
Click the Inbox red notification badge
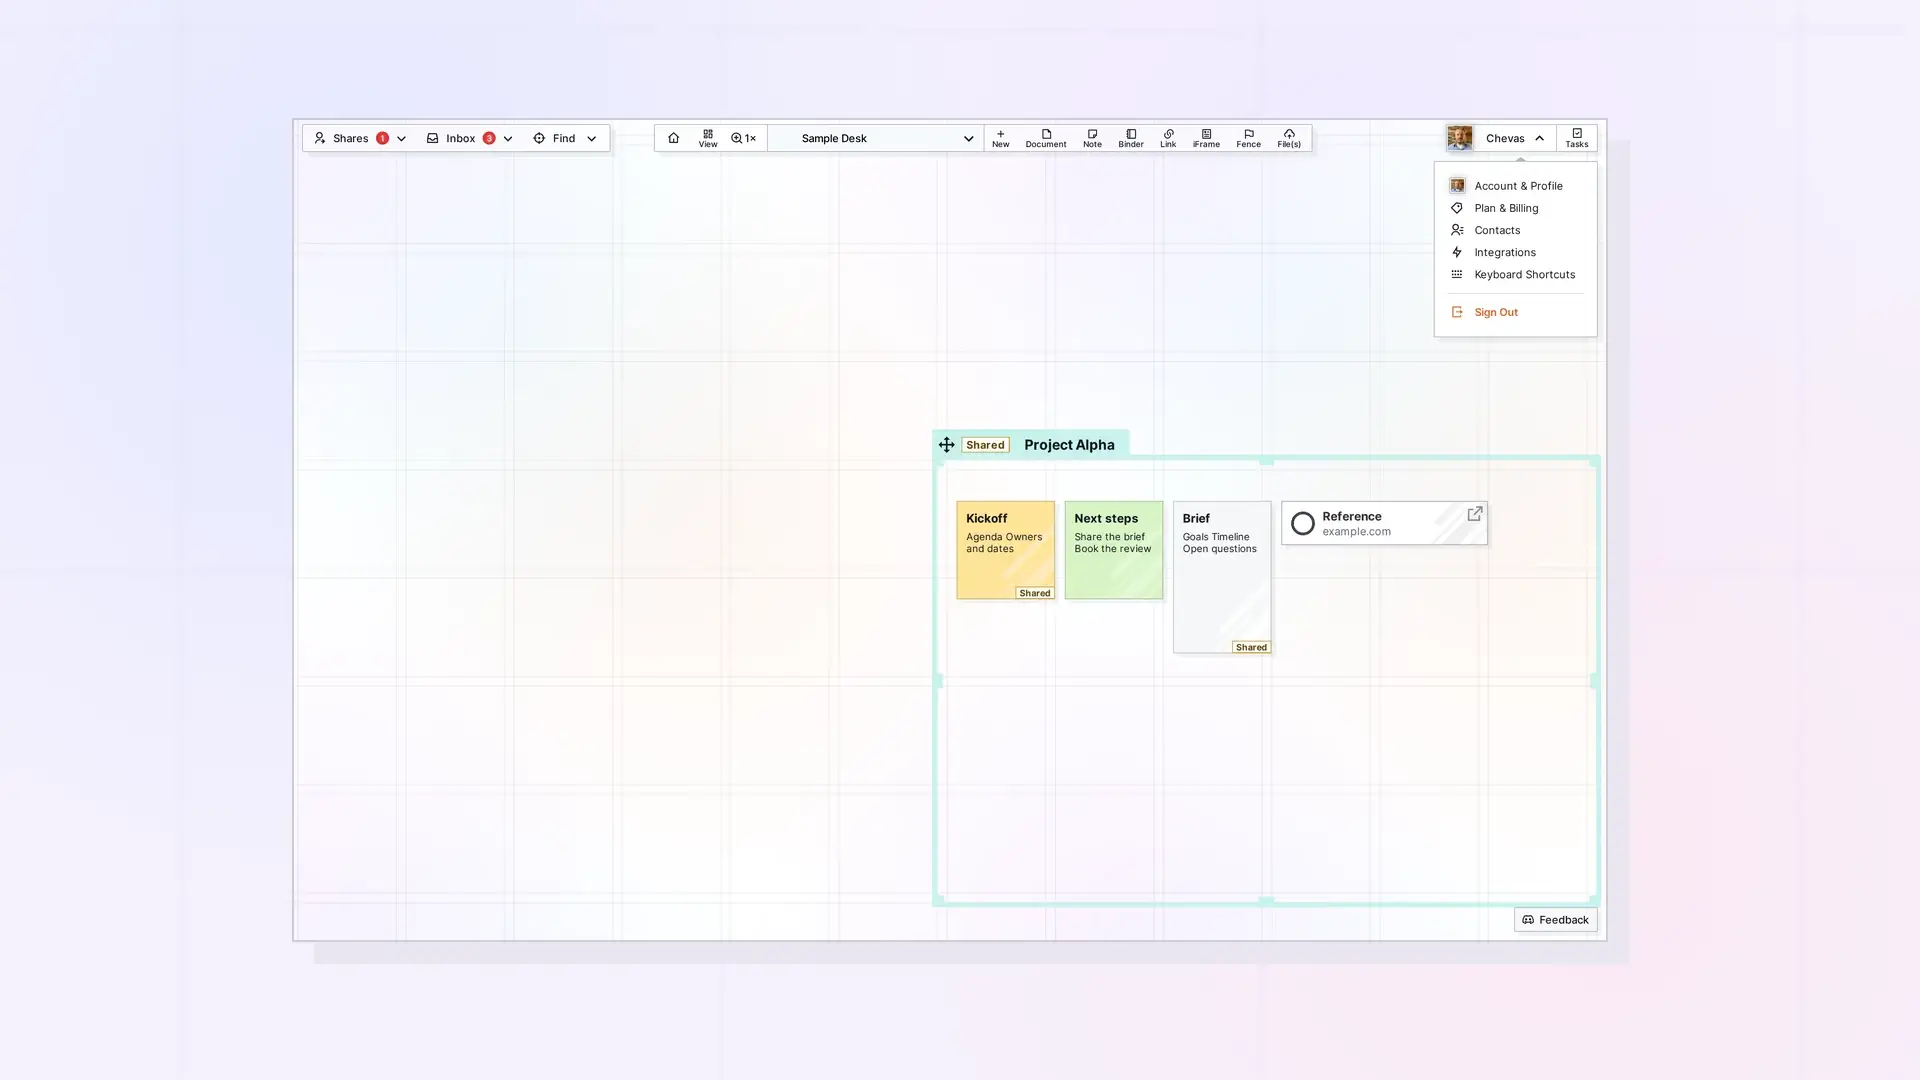(489, 138)
